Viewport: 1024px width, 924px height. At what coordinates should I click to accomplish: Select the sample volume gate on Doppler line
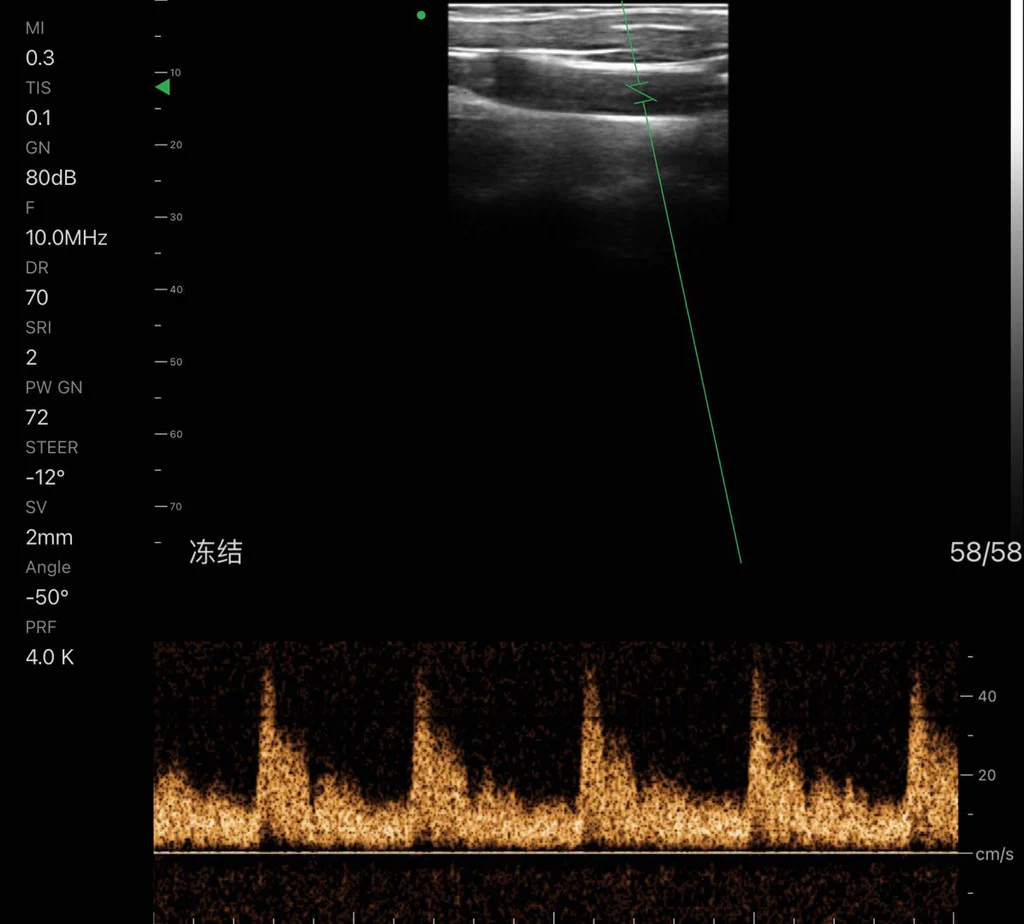(643, 93)
